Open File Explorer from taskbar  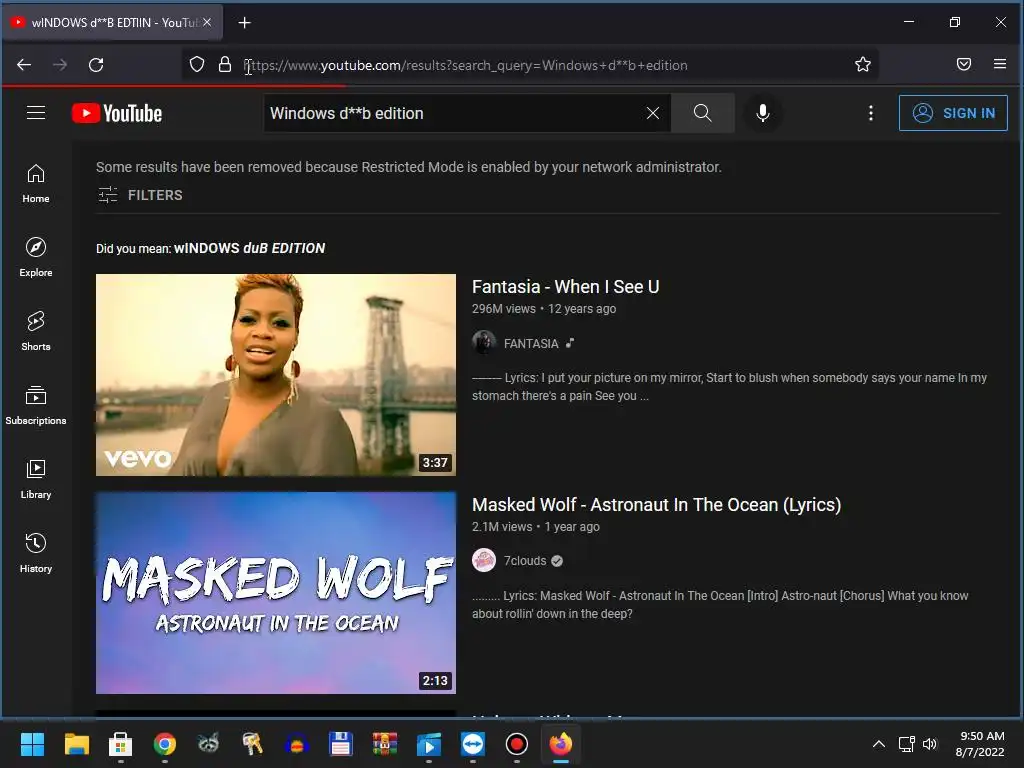[x=76, y=744]
